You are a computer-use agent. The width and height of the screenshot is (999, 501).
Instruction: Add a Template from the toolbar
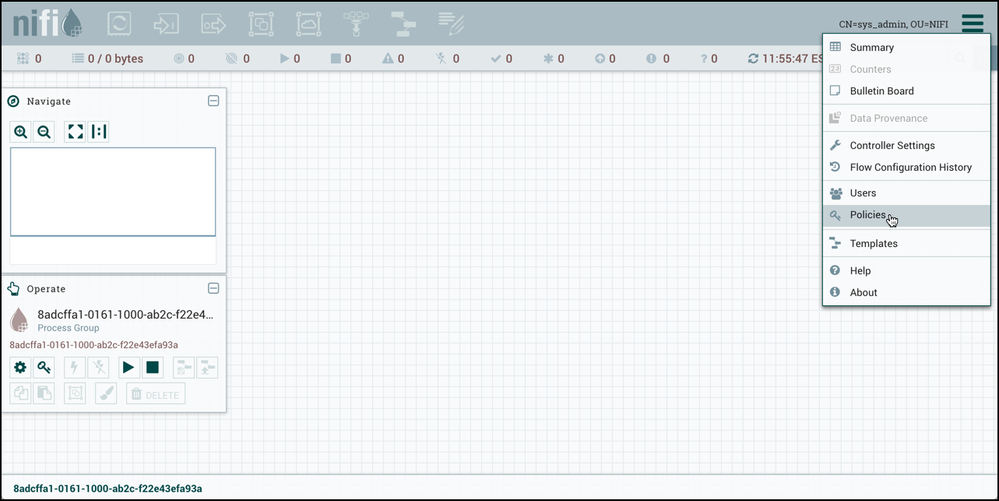(403, 24)
